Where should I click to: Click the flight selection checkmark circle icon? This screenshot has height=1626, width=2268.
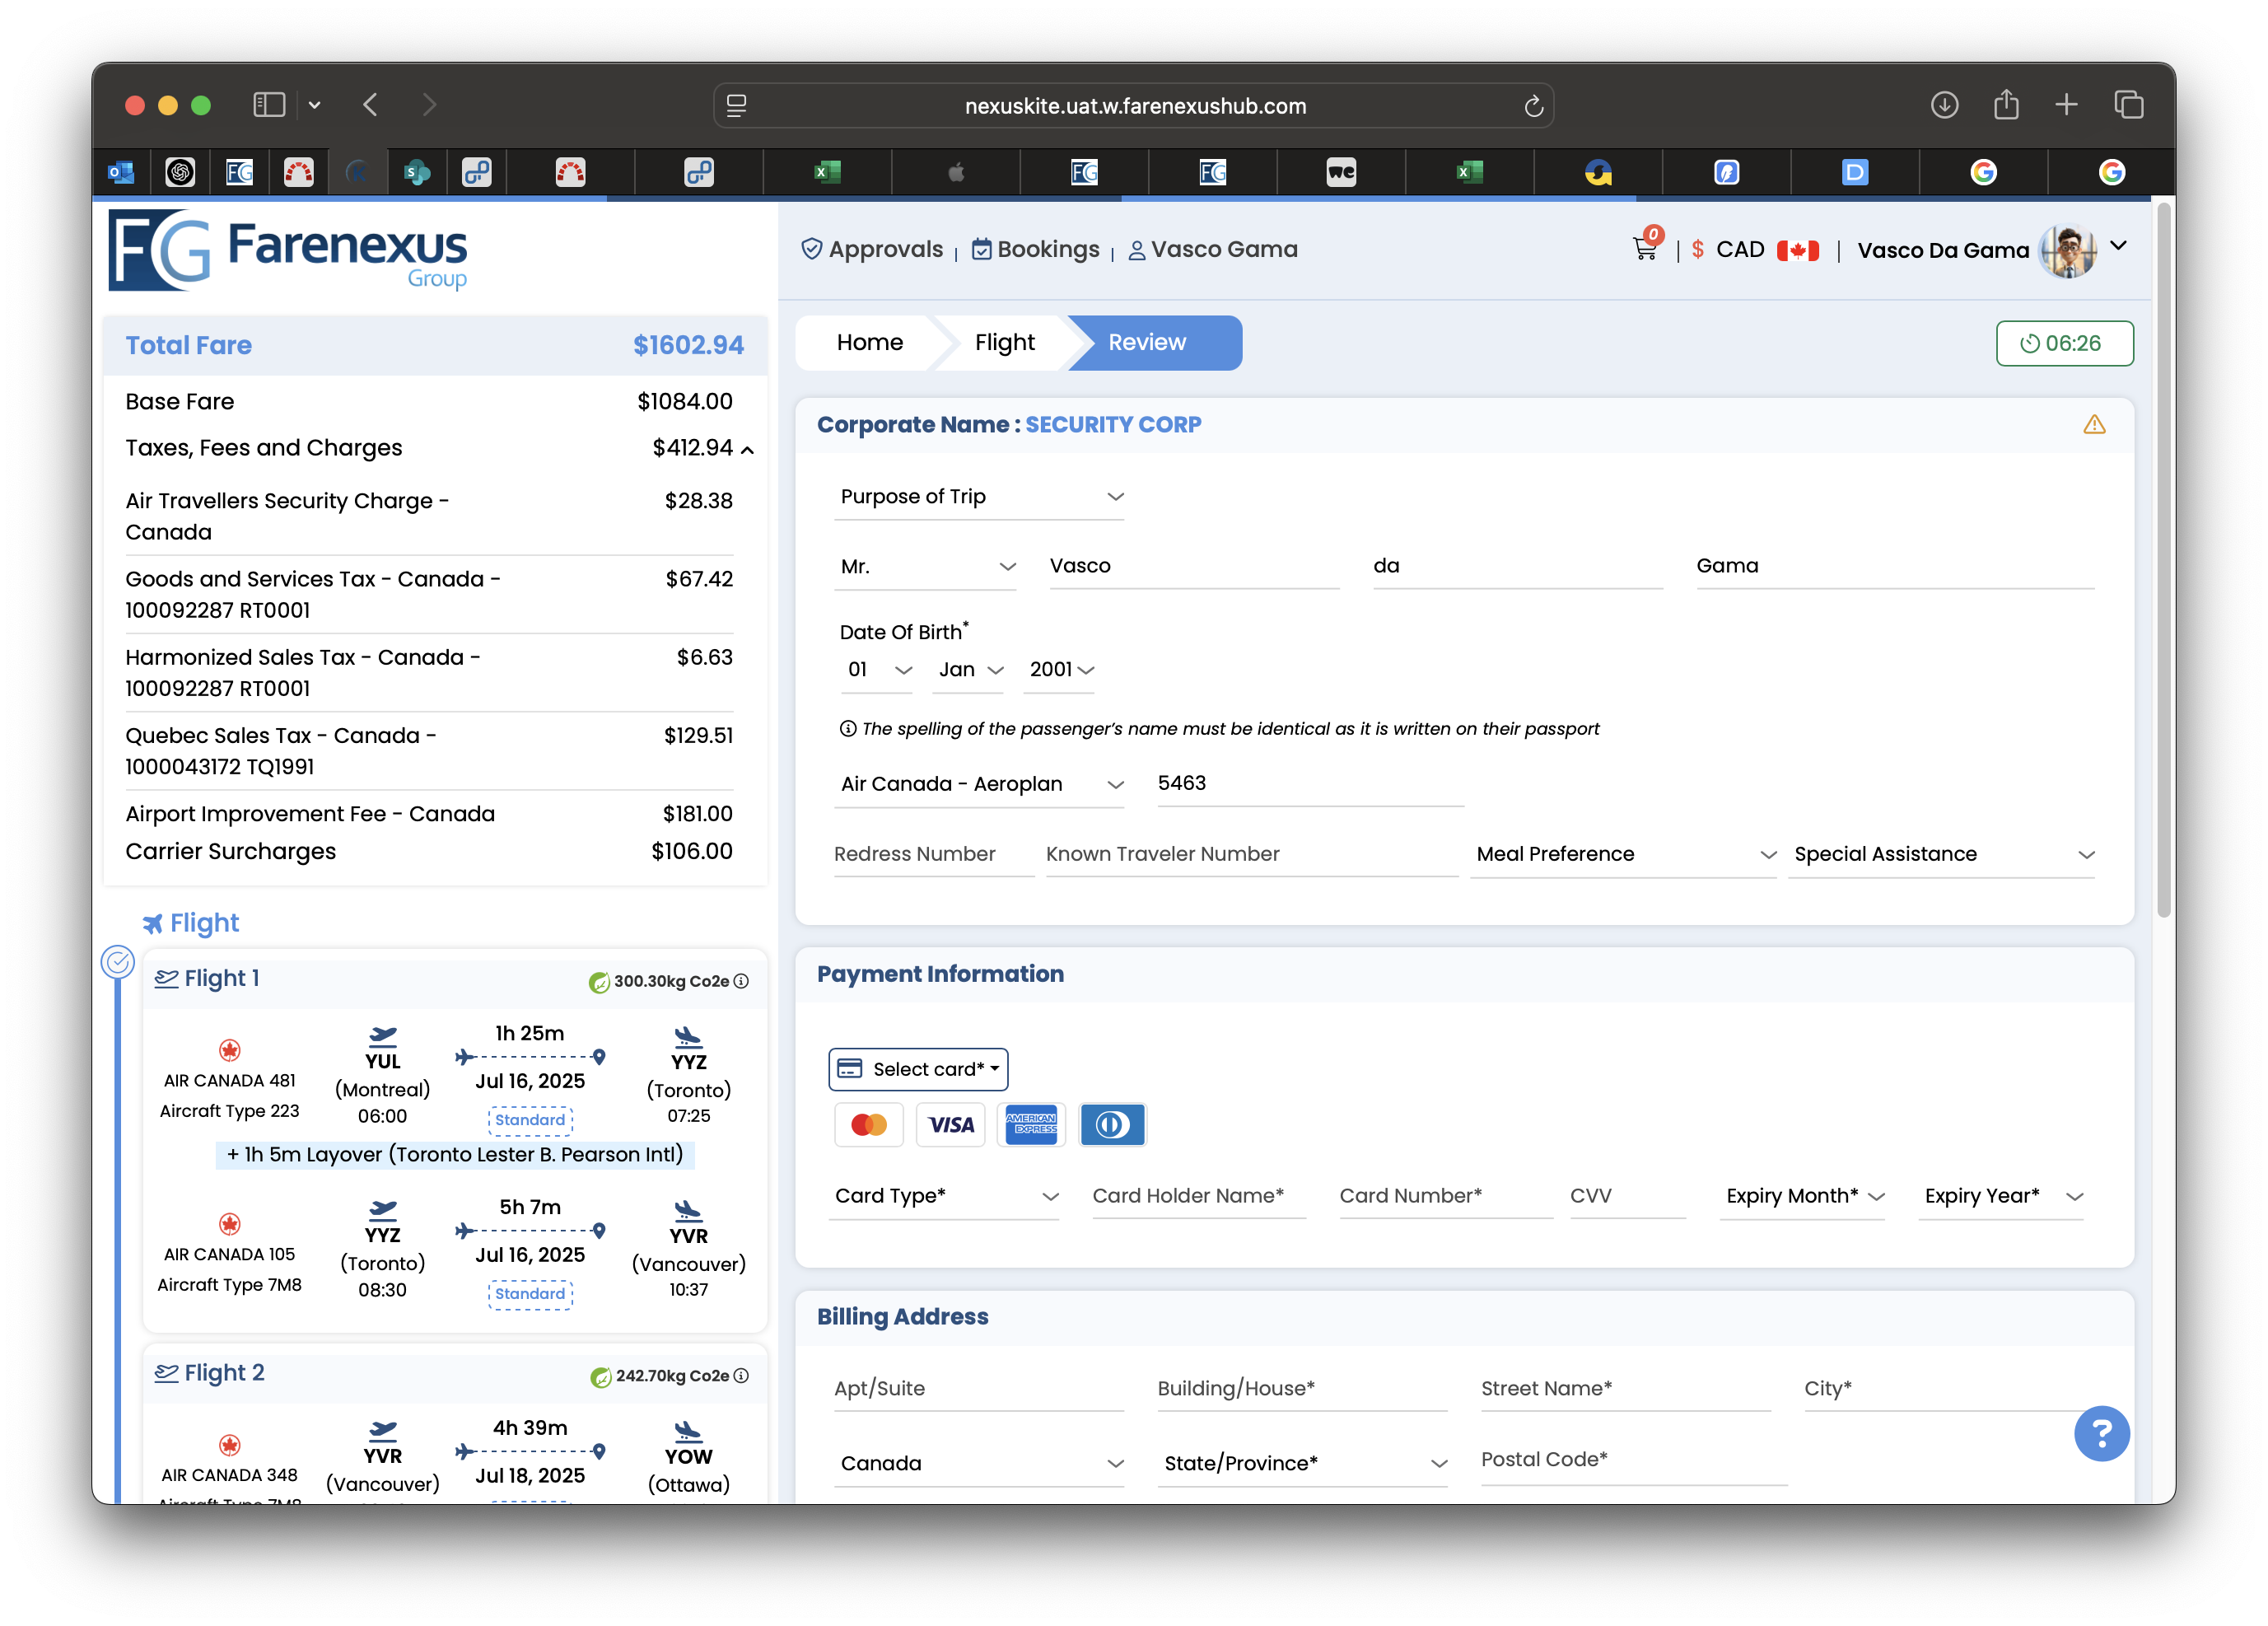click(x=118, y=962)
